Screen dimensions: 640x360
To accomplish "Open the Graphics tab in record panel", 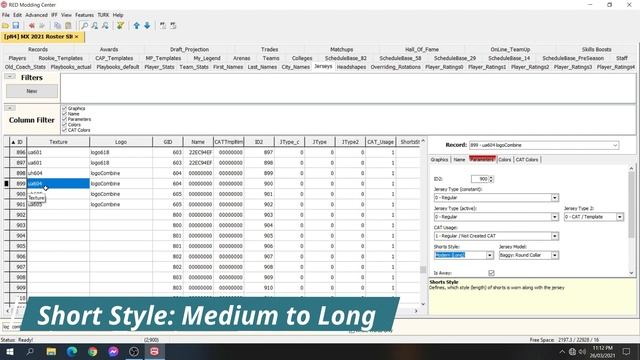I will pyautogui.click(x=440, y=160).
